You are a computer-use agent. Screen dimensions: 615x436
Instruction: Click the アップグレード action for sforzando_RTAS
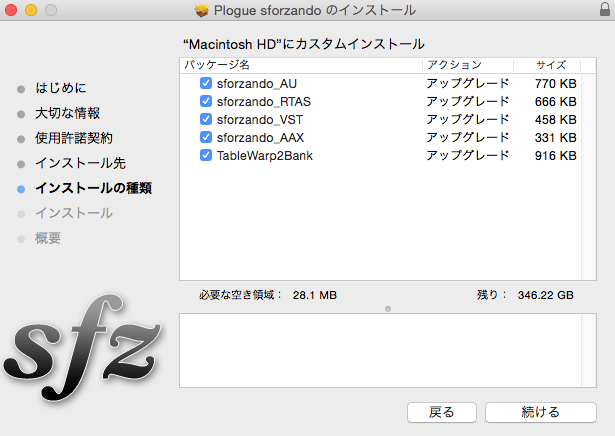(468, 102)
